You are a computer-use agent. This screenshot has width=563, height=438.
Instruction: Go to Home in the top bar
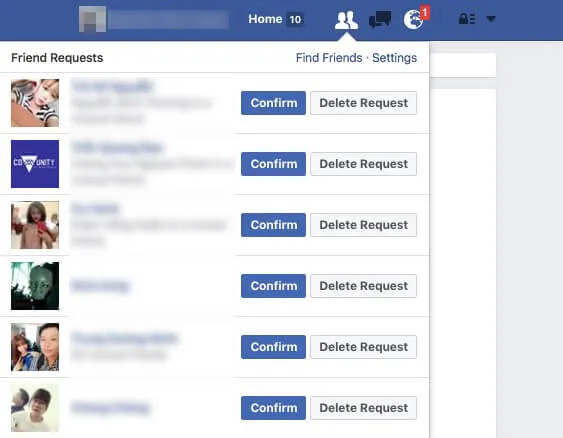pos(265,19)
